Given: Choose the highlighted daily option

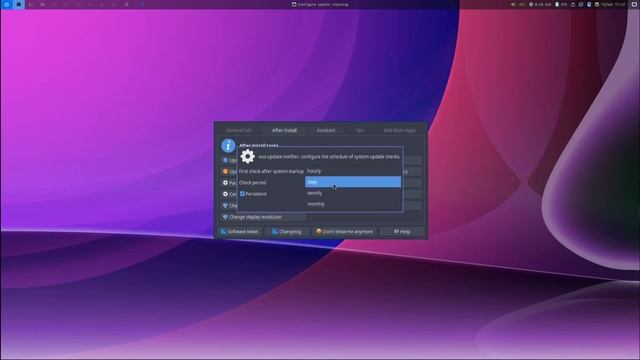Looking at the screenshot, I should (x=353, y=182).
